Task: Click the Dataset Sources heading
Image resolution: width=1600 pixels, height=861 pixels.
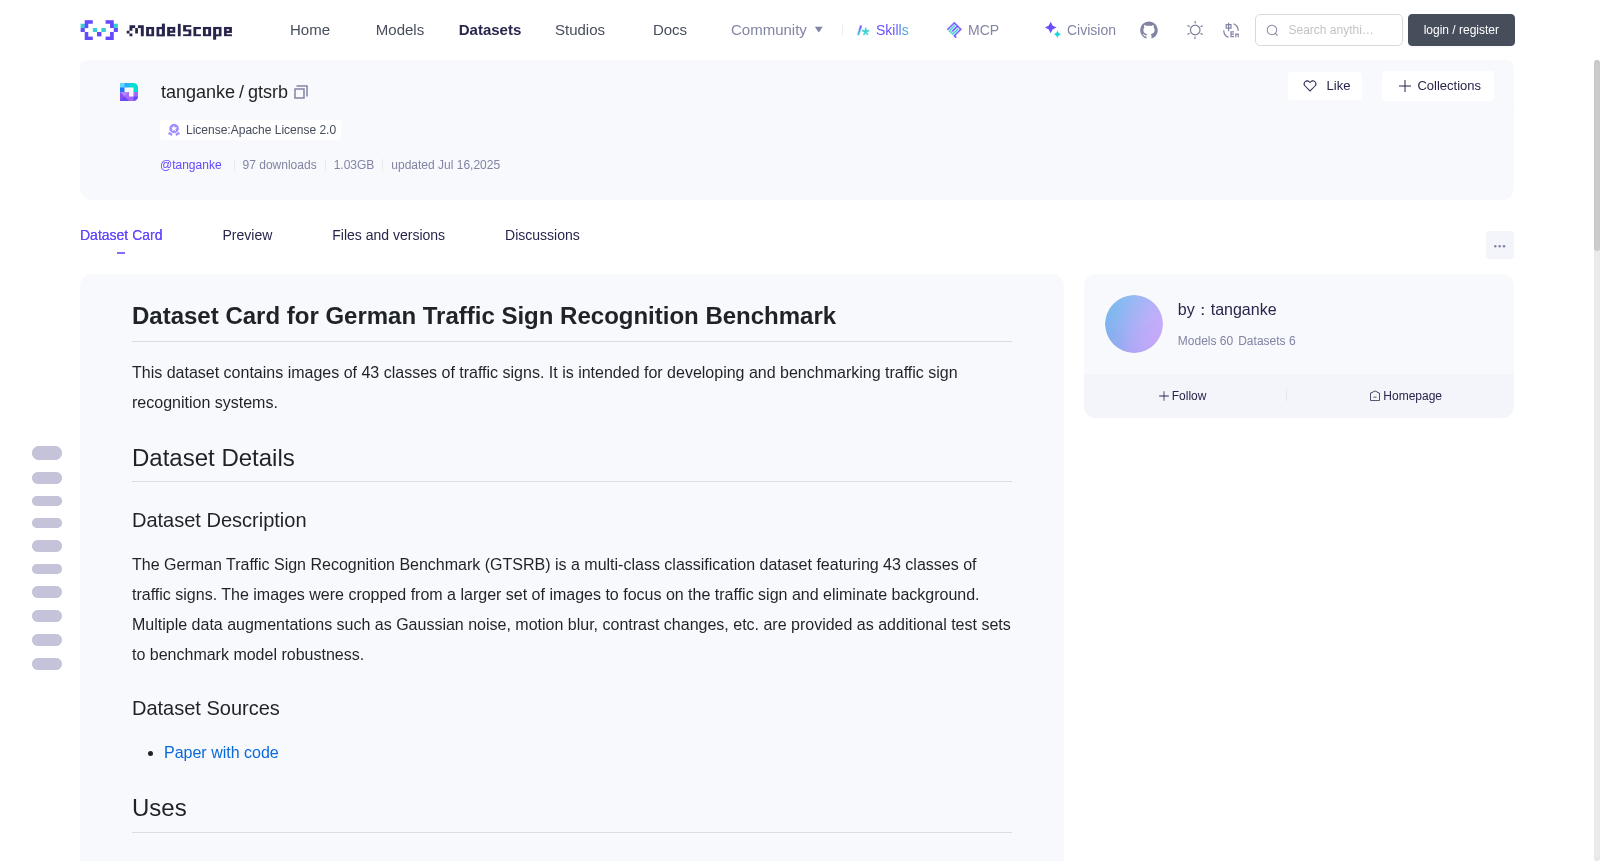Action: (x=206, y=708)
